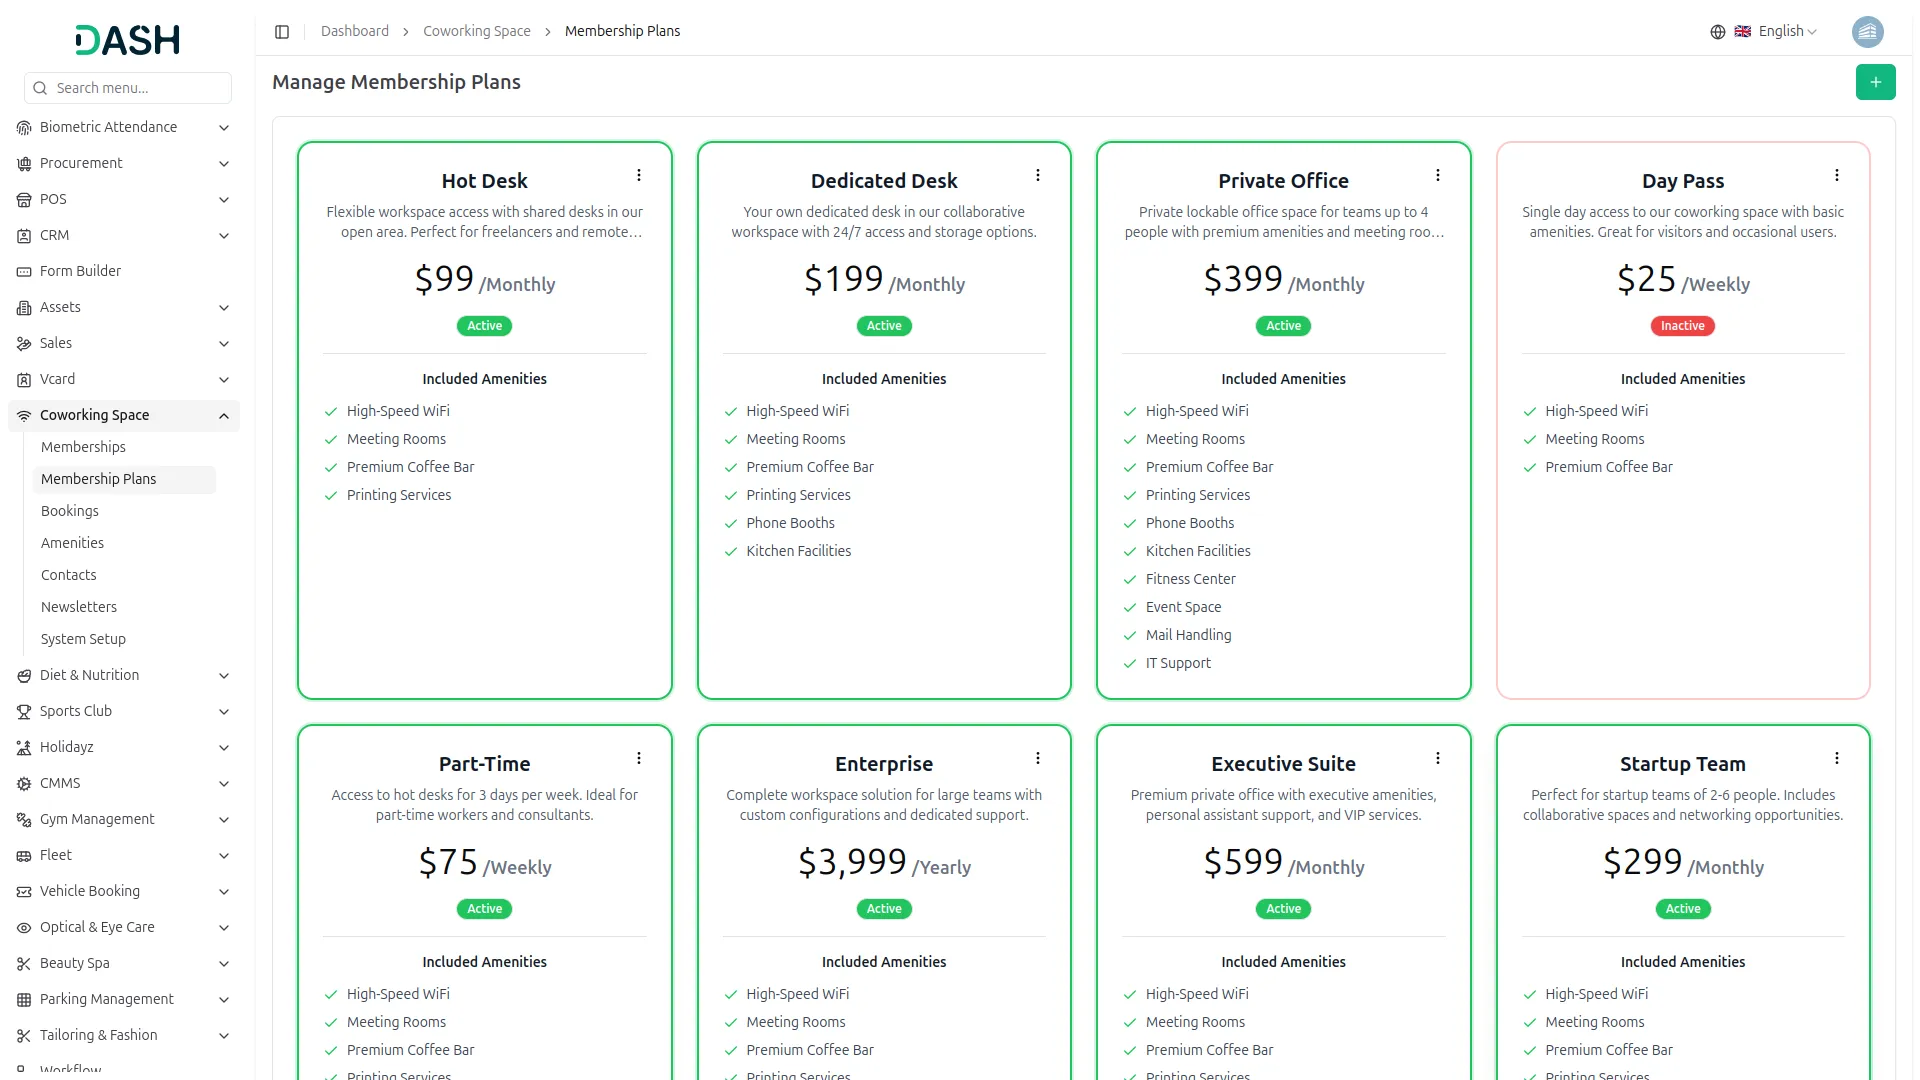Go to Amenities under Coworking Space
Image resolution: width=1920 pixels, height=1080 pixels.
click(72, 543)
